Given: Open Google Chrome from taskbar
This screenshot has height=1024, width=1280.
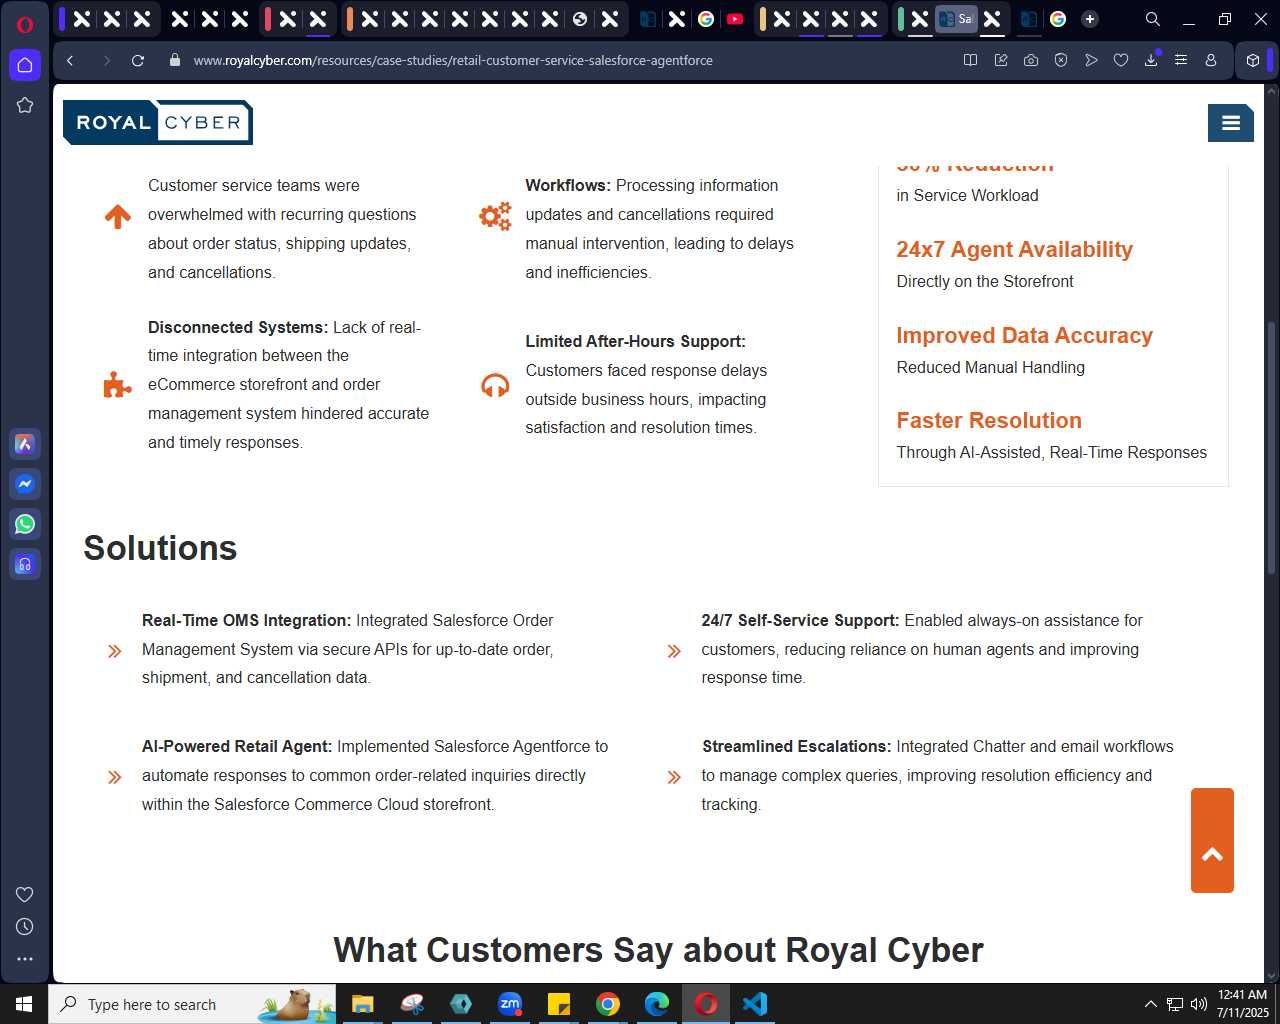Looking at the screenshot, I should pos(608,1004).
